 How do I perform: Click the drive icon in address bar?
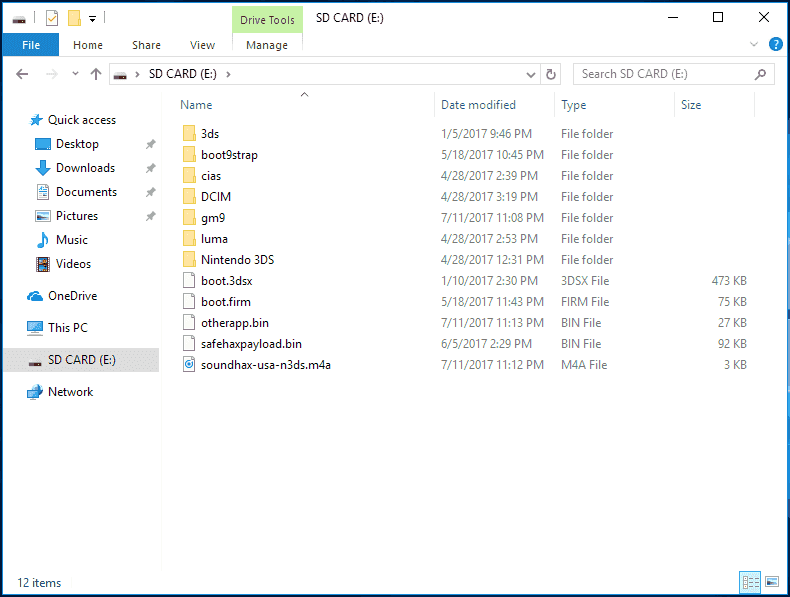click(120, 75)
